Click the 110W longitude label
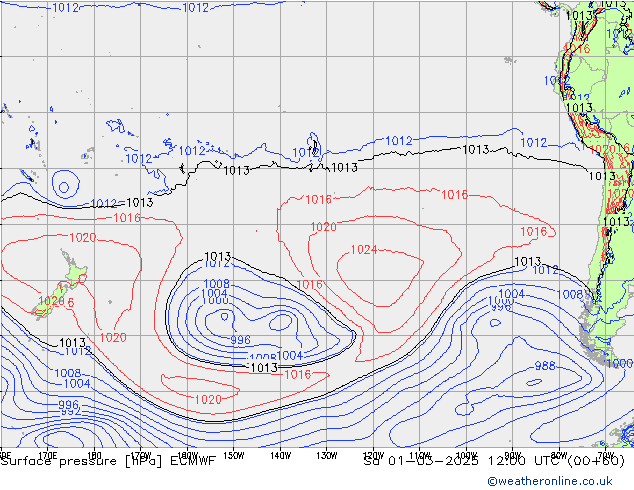The height and width of the screenshot is (490, 634). pyautogui.click(x=420, y=455)
